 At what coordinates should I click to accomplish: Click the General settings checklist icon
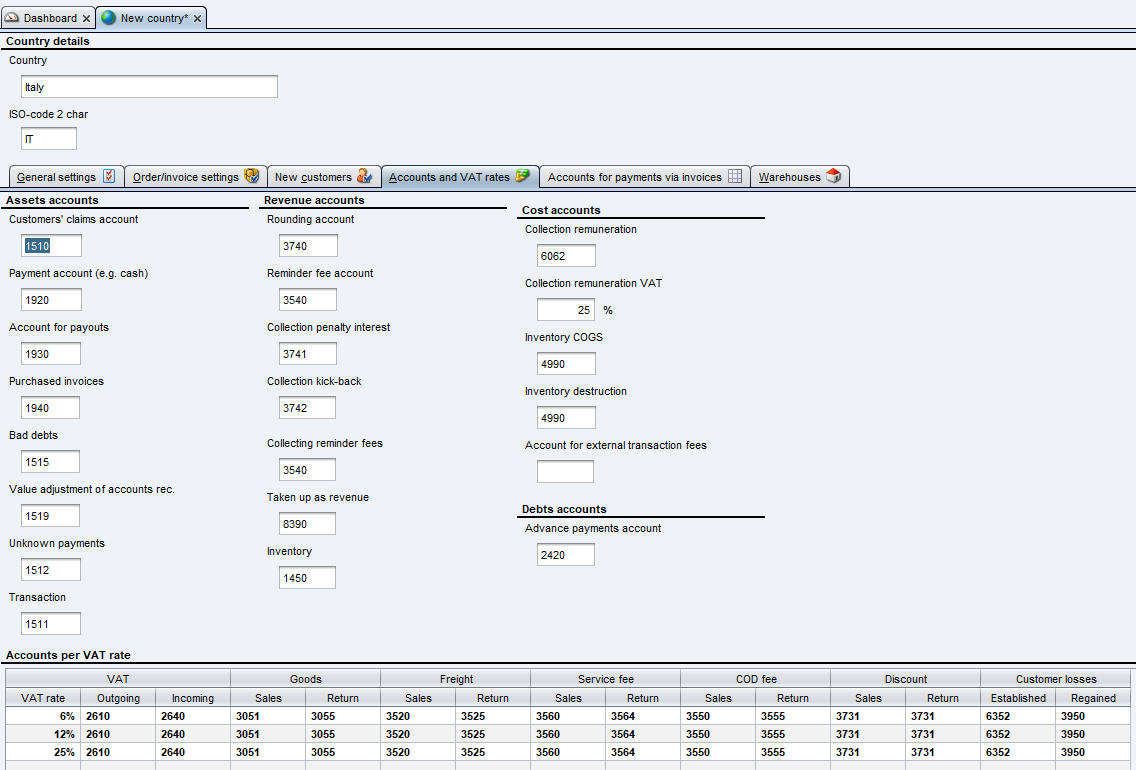tap(109, 177)
